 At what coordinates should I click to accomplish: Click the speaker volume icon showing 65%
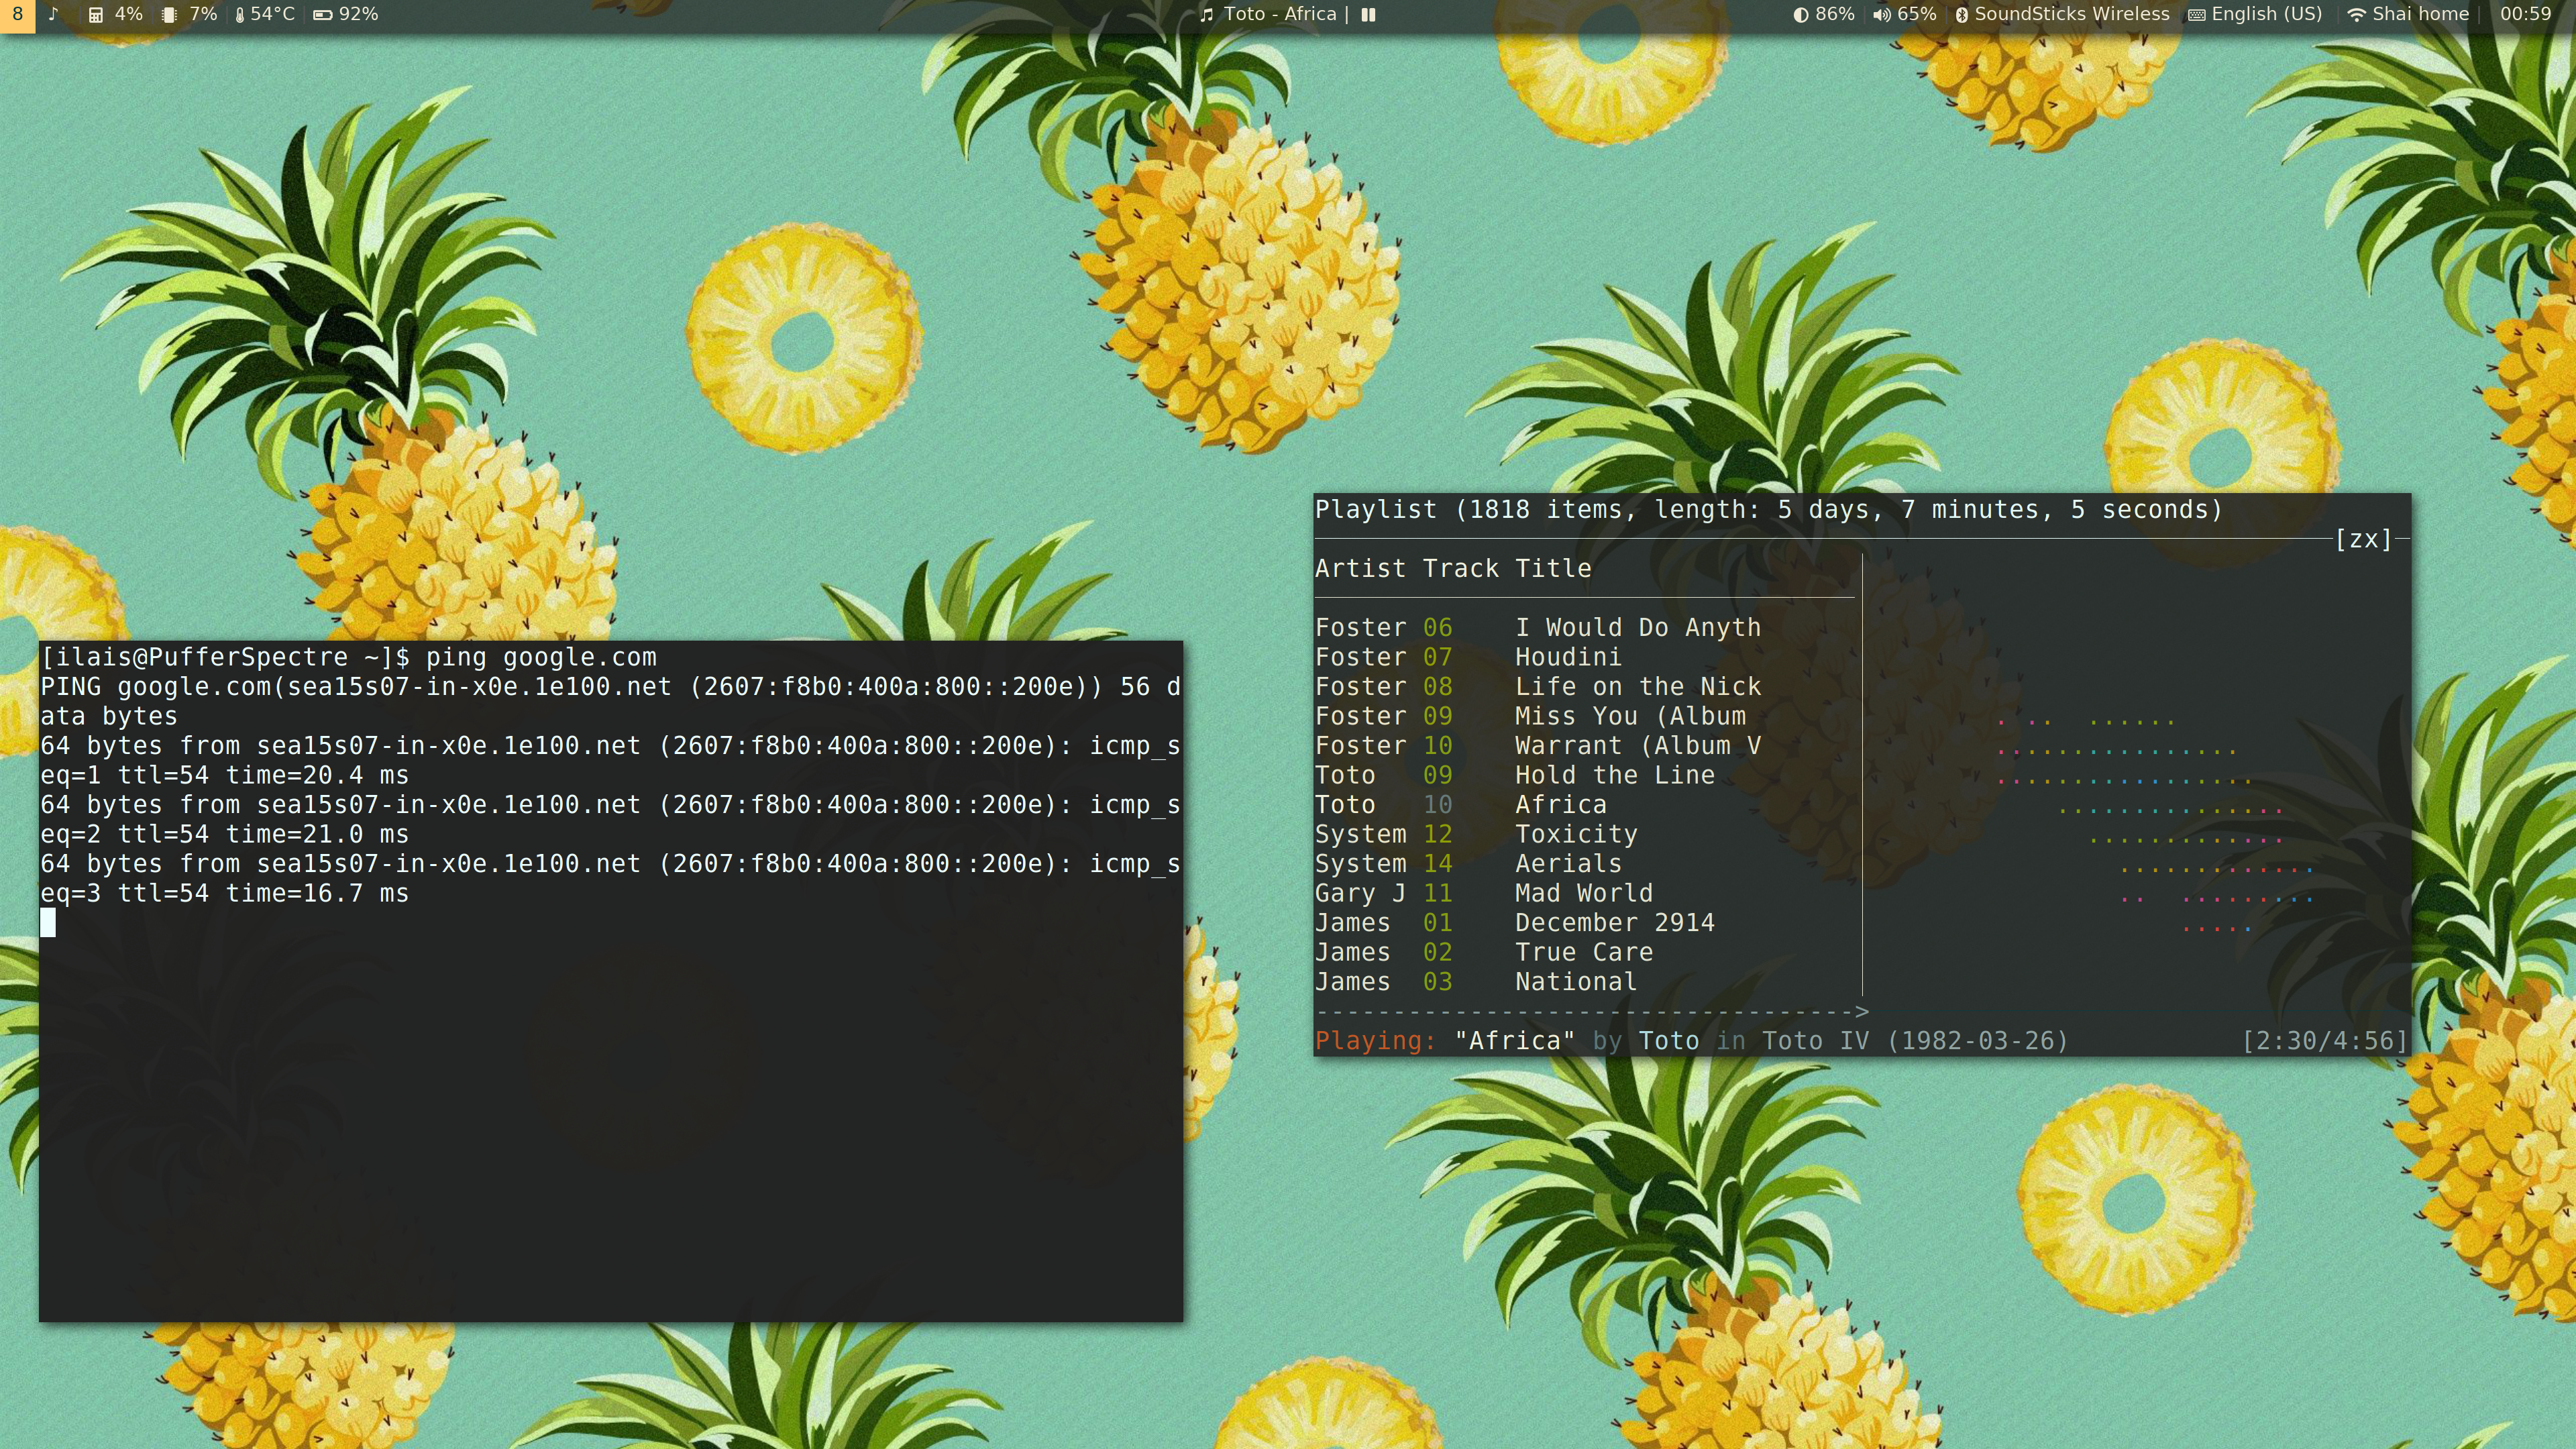[1882, 15]
